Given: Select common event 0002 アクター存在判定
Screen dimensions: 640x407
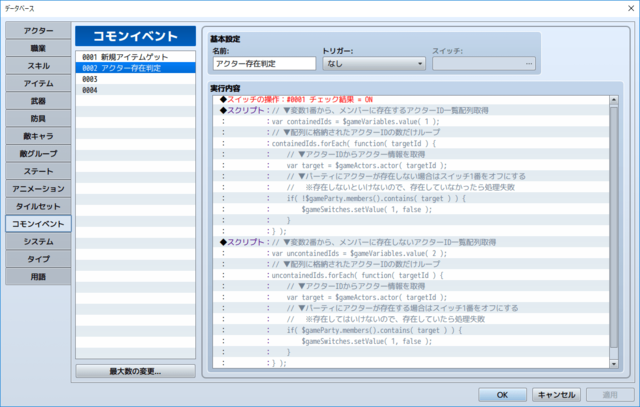Looking at the screenshot, I should pos(135,68).
